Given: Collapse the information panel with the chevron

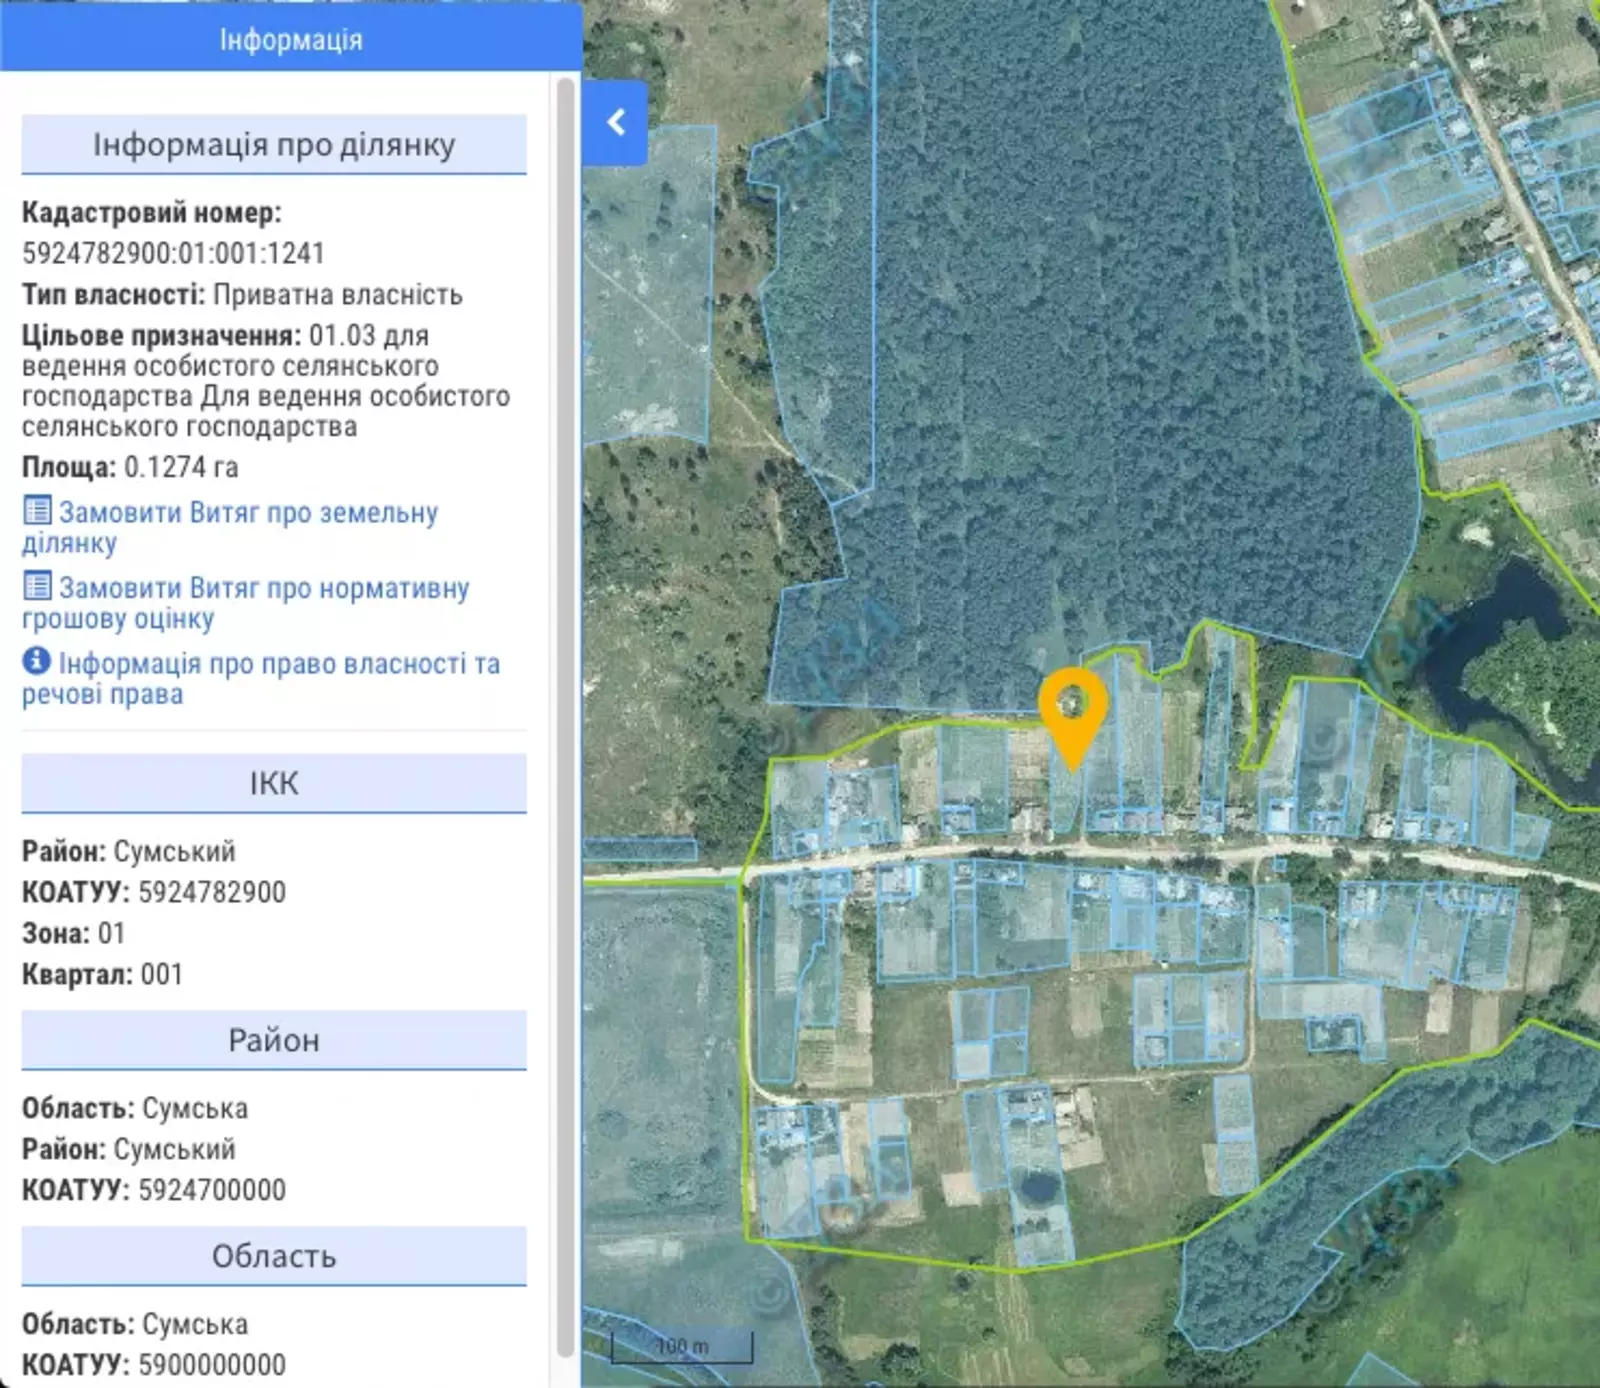Looking at the screenshot, I should (616, 123).
